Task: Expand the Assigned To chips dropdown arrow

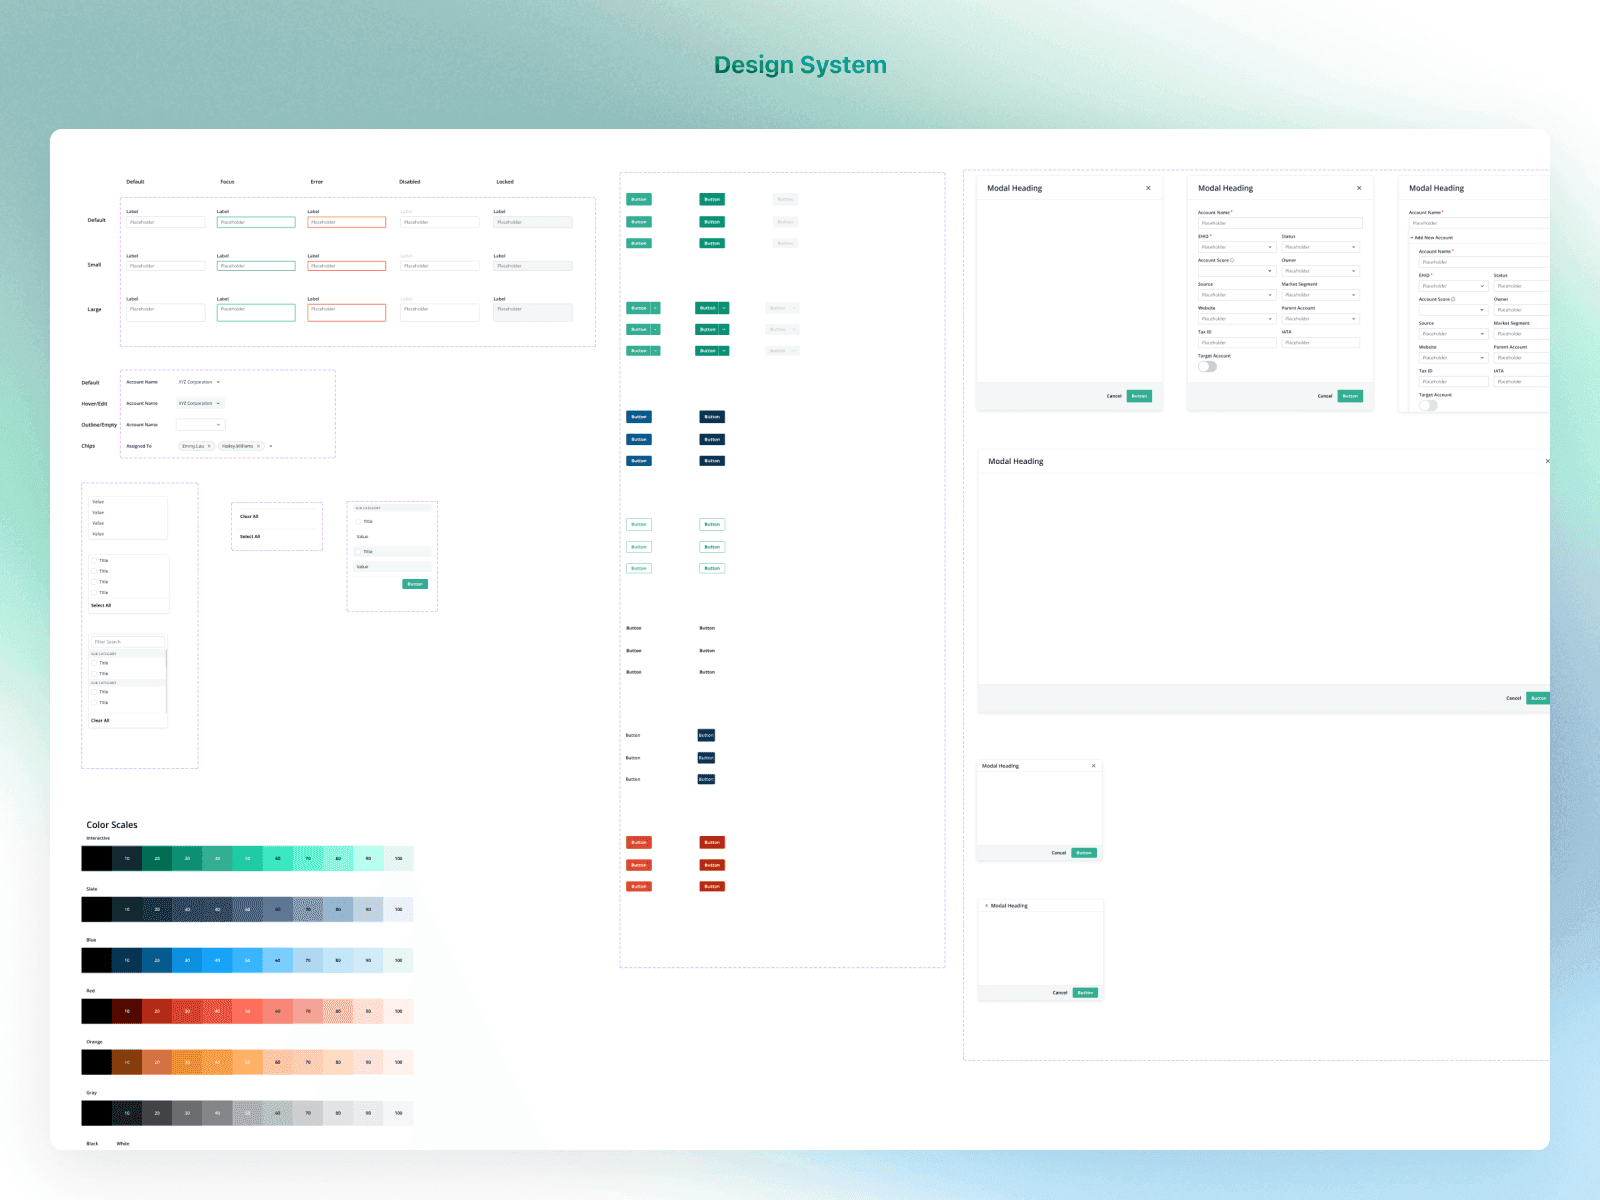Action: (271, 446)
